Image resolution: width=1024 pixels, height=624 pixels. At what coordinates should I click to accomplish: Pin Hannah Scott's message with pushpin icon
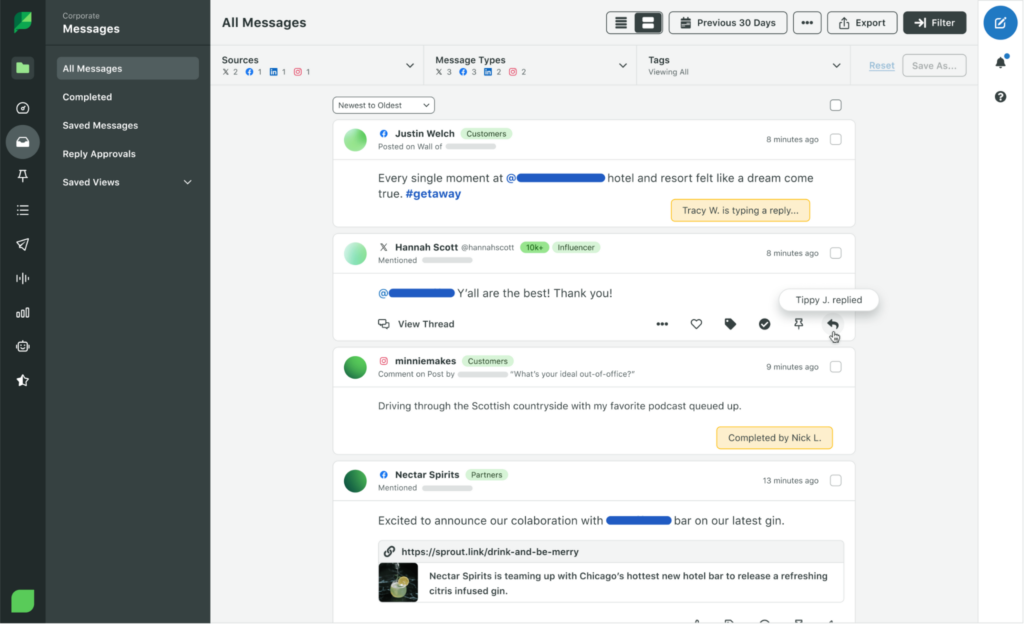click(798, 324)
